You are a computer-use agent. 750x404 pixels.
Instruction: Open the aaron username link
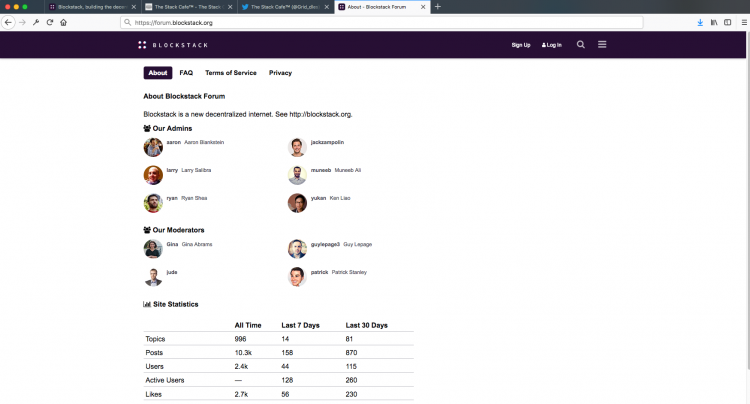pyautogui.click(x=174, y=142)
